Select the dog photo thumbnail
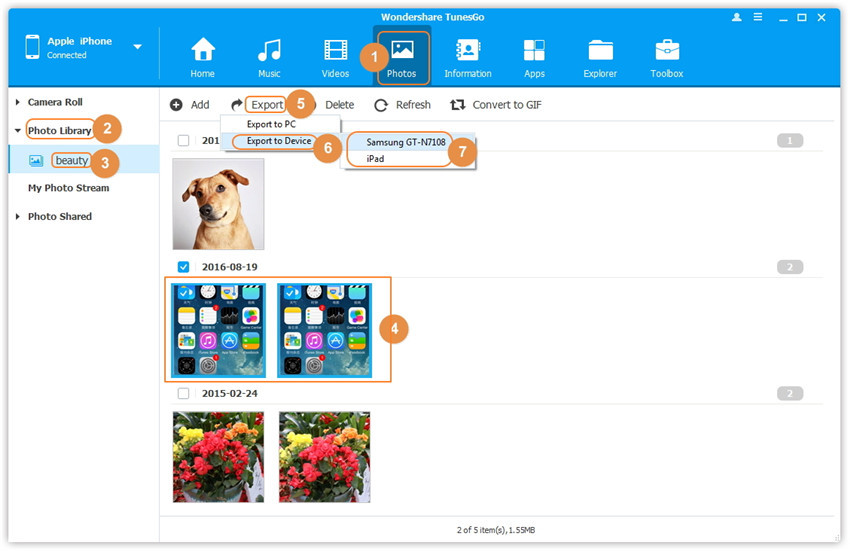This screenshot has width=850, height=551. coord(218,203)
